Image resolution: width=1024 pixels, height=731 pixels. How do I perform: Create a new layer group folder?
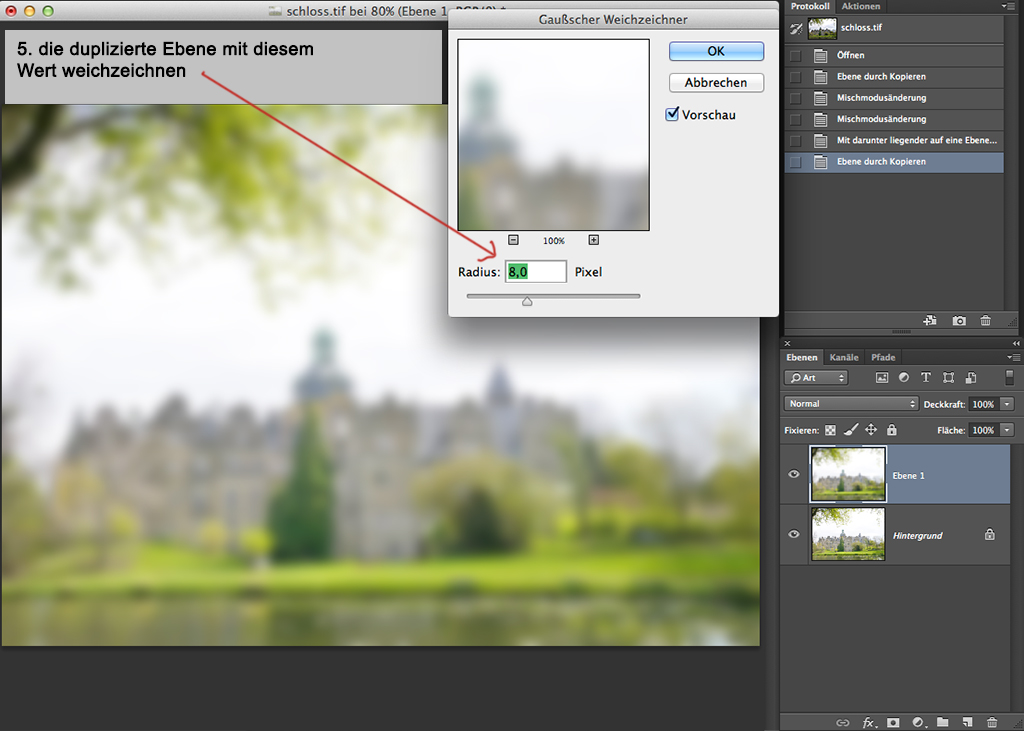[942, 722]
